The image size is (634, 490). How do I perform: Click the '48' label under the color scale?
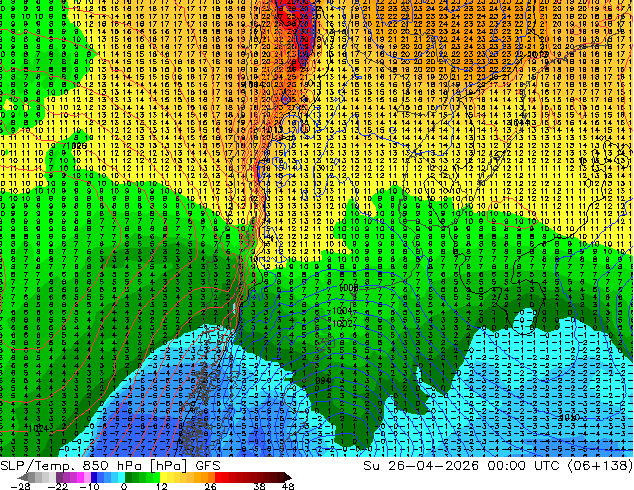coord(288,486)
